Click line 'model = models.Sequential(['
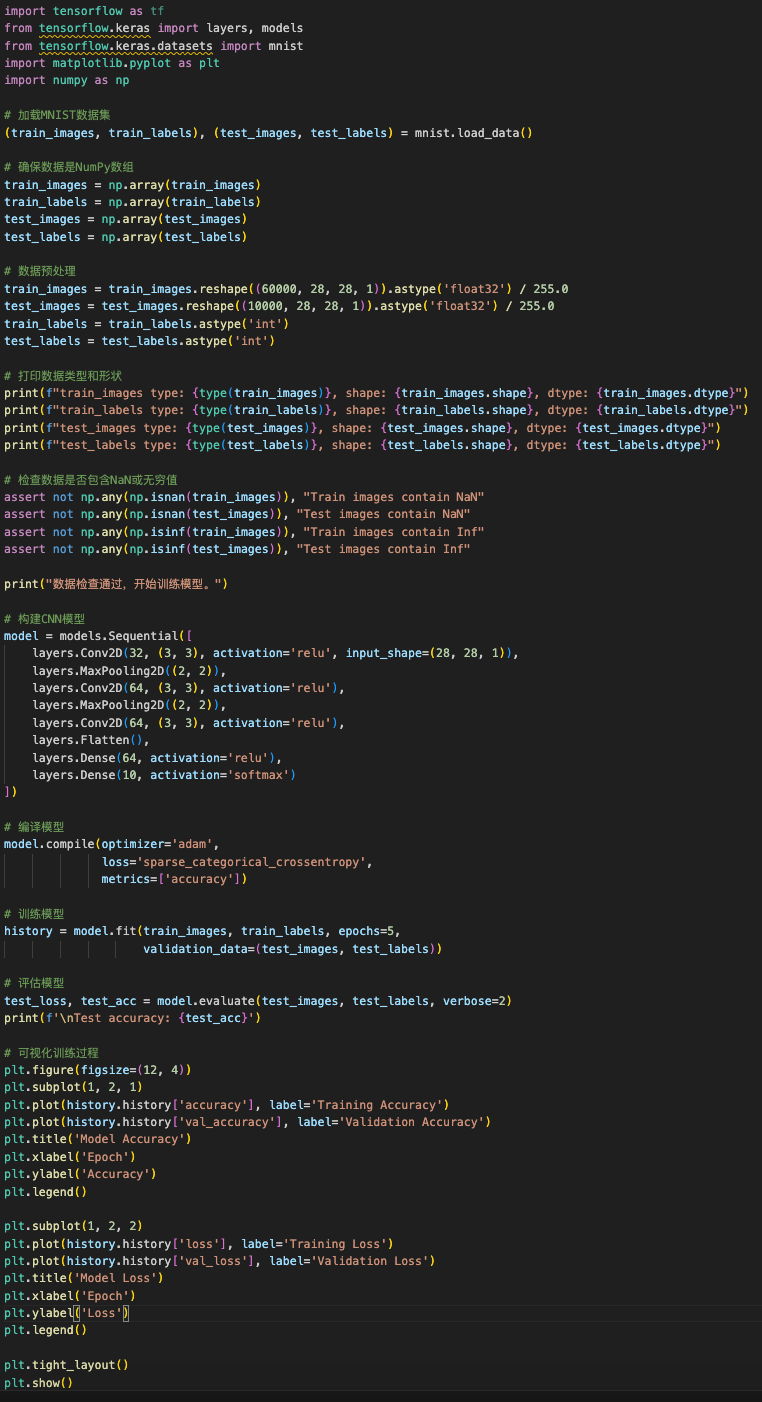Screen dimensions: 762x1402 [x=98, y=636]
